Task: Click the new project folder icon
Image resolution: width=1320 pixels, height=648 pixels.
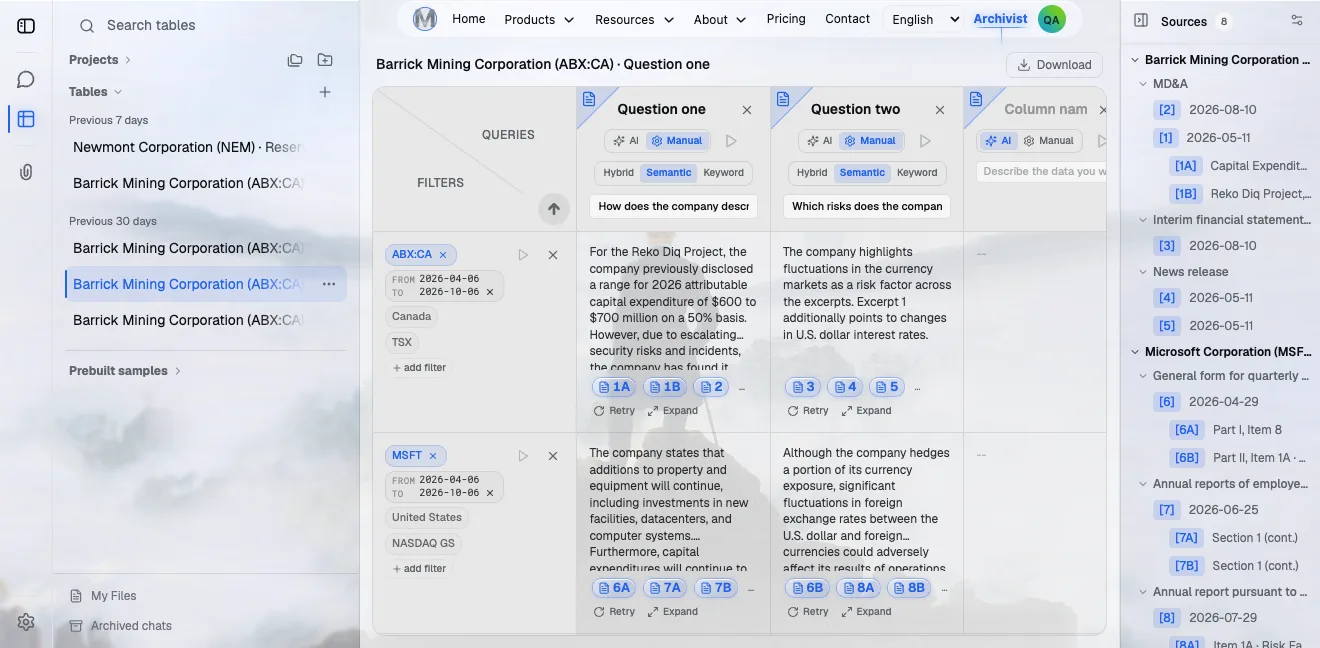Action: 325,60
